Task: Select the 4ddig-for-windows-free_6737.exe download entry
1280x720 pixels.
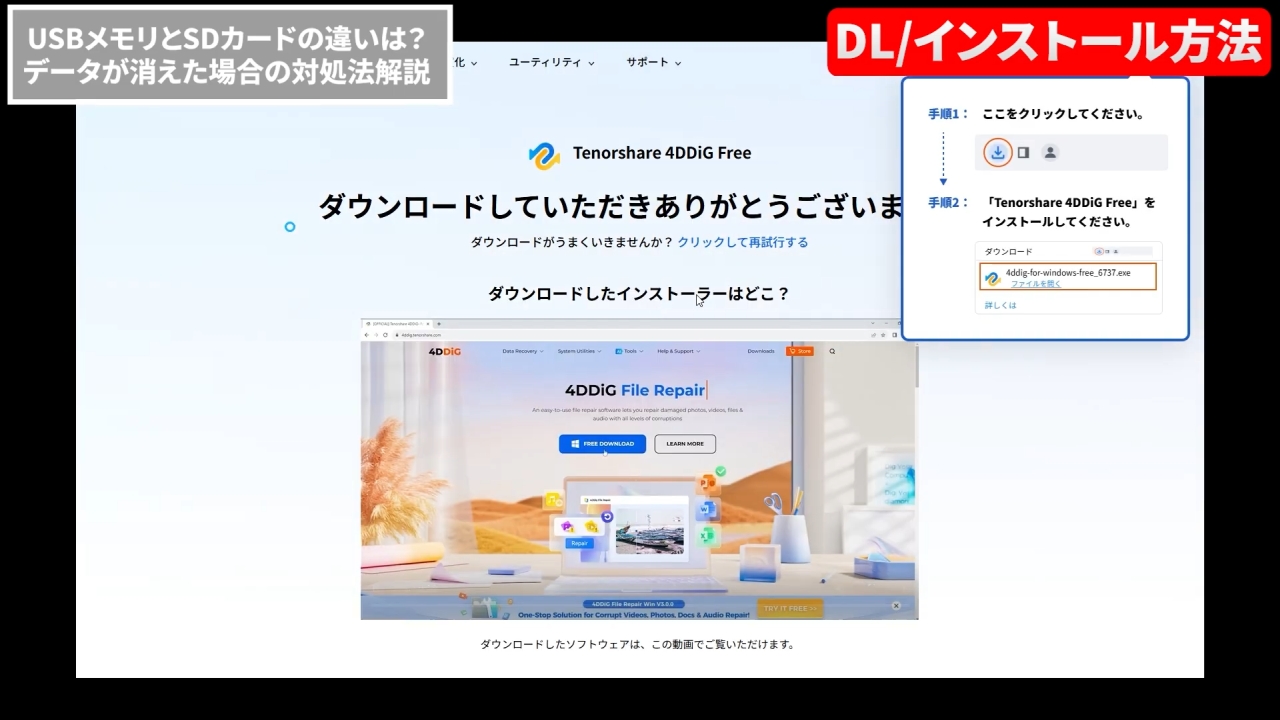Action: coord(1068,277)
